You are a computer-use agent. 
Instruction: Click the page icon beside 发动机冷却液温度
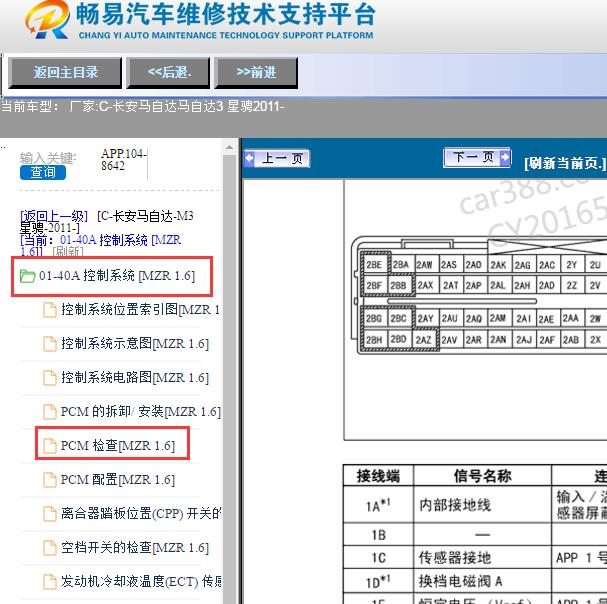click(x=50, y=581)
